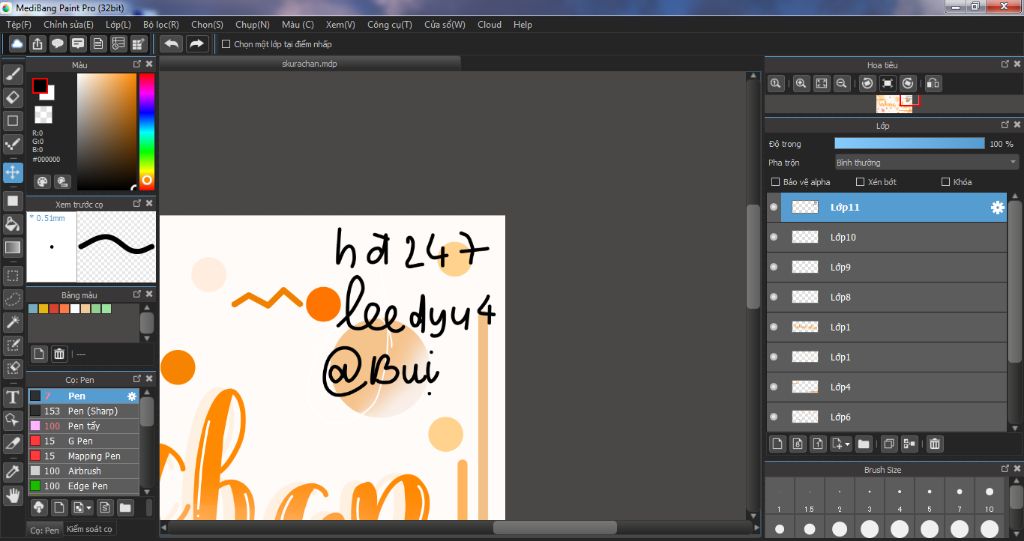
Task: Open Cloud menu
Action: (489, 24)
